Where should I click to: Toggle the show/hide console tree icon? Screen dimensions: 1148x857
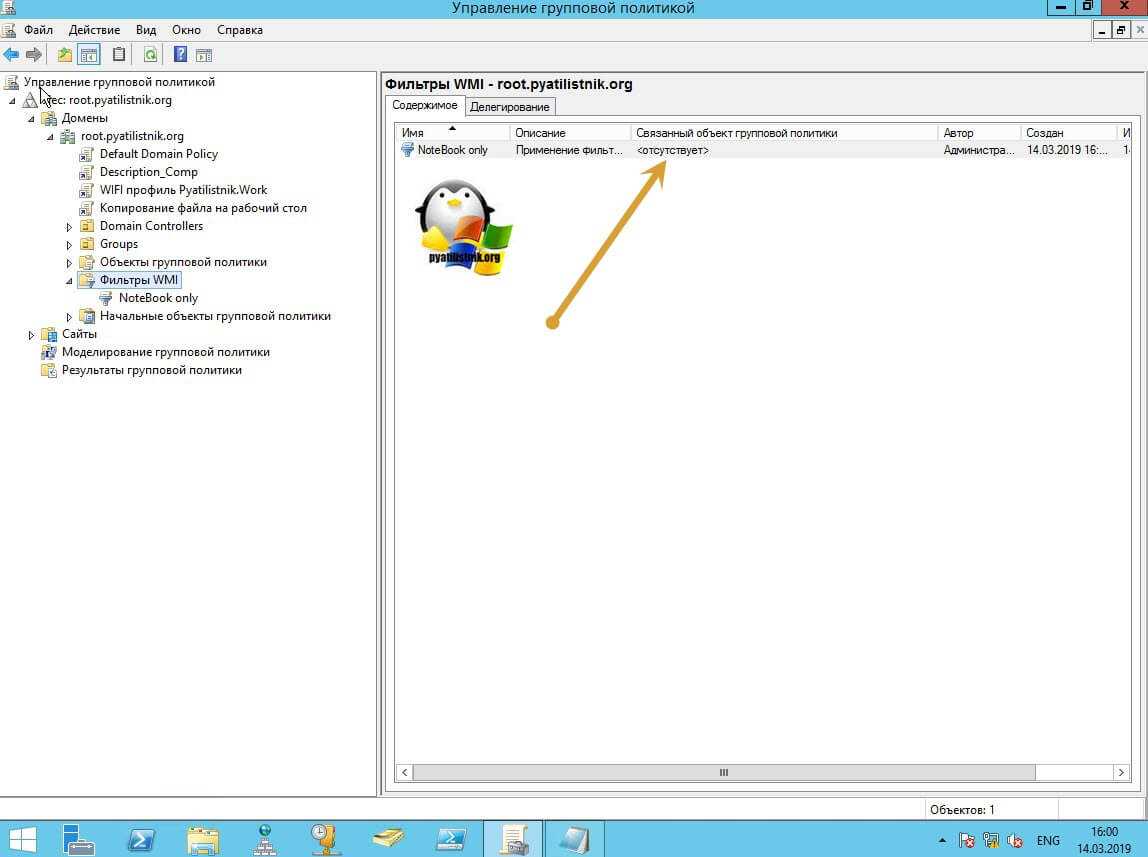(x=89, y=54)
